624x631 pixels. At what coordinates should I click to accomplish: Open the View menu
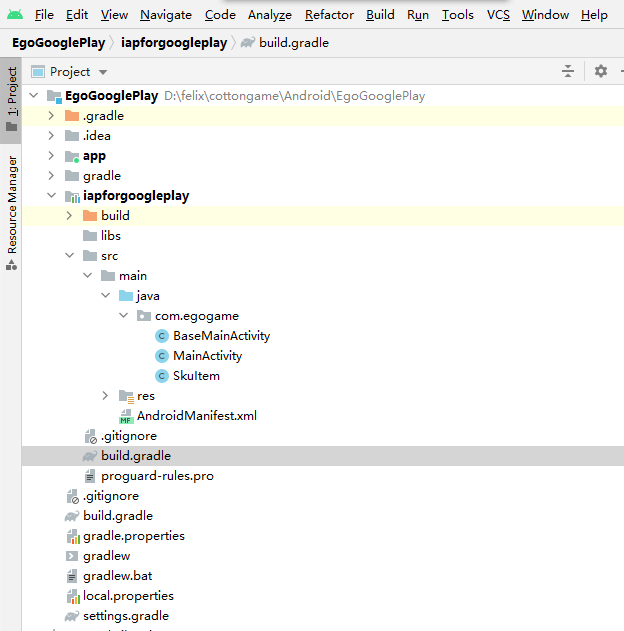[x=114, y=15]
